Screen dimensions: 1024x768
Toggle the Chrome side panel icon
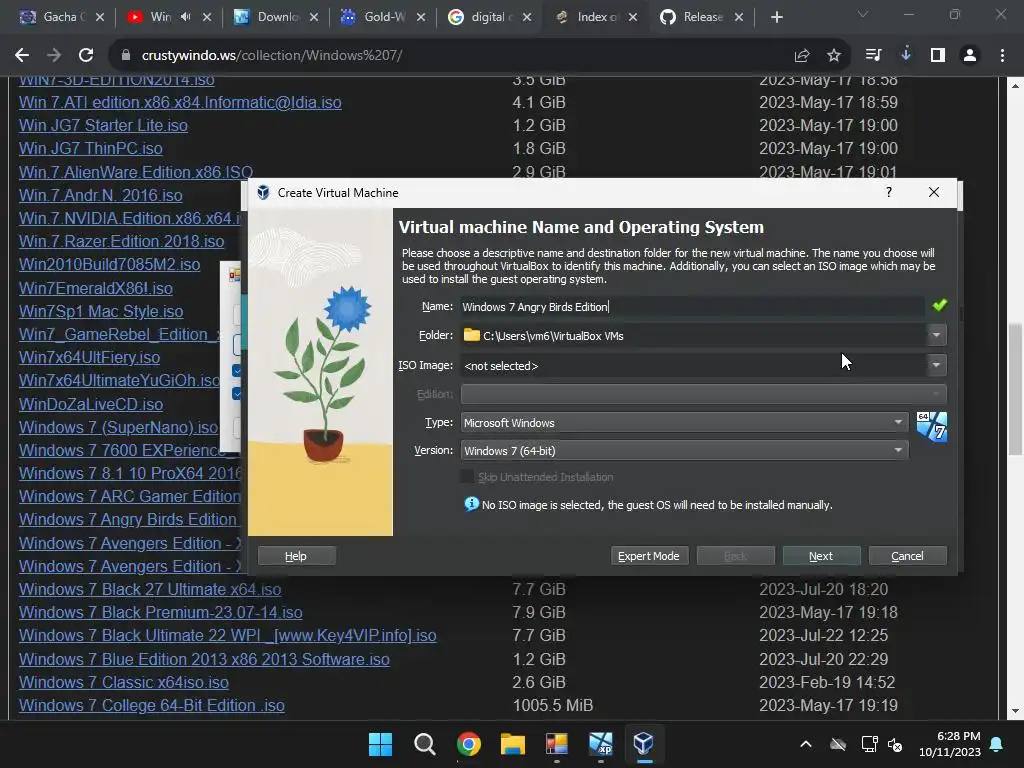[938, 56]
